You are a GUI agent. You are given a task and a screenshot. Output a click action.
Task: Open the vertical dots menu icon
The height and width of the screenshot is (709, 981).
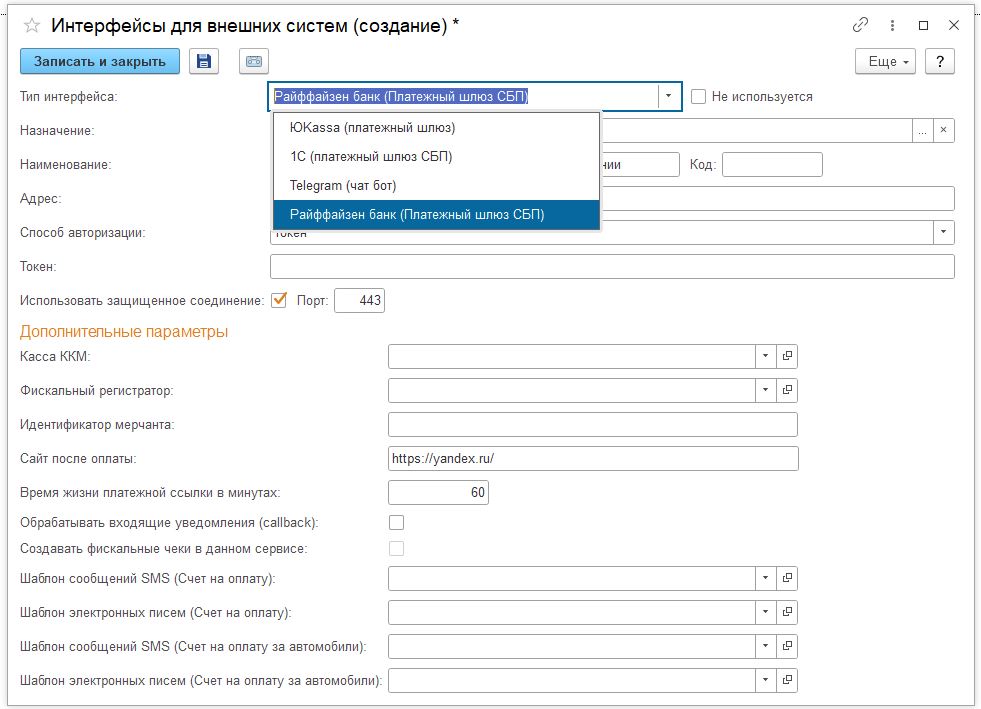pyautogui.click(x=892, y=25)
